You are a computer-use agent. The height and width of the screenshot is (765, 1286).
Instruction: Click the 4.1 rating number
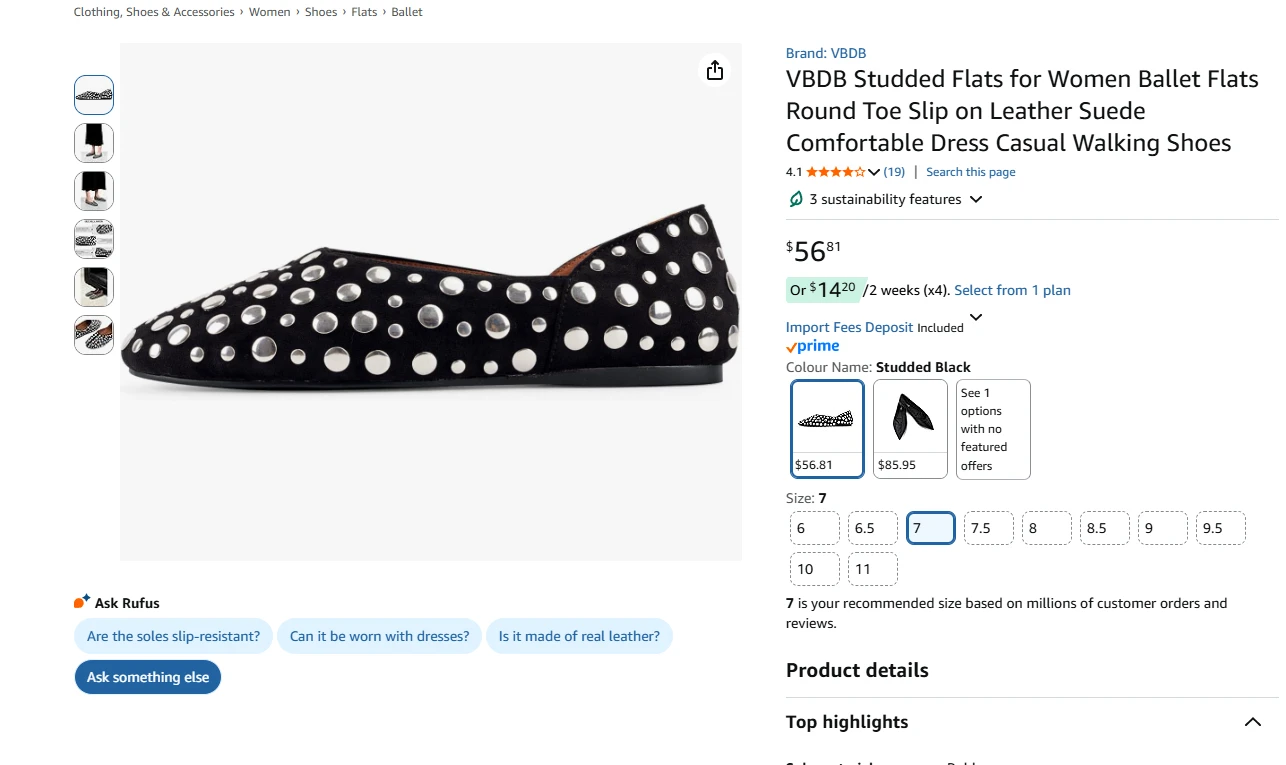point(794,172)
